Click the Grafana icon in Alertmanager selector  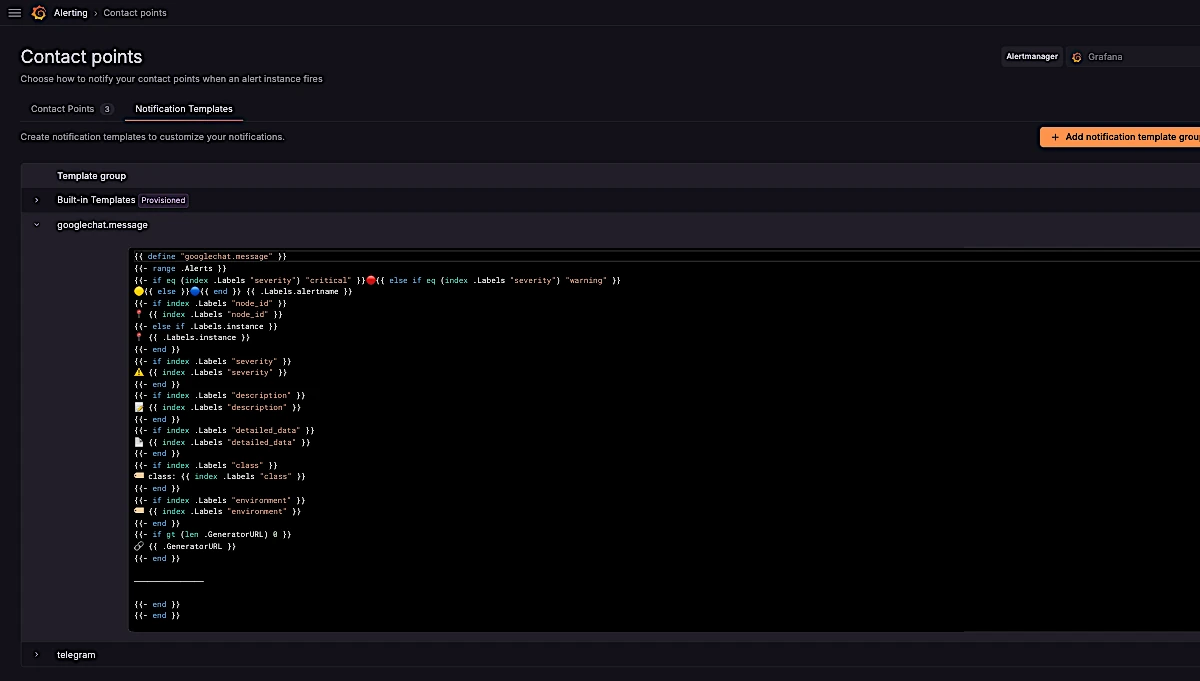pyautogui.click(x=1077, y=57)
